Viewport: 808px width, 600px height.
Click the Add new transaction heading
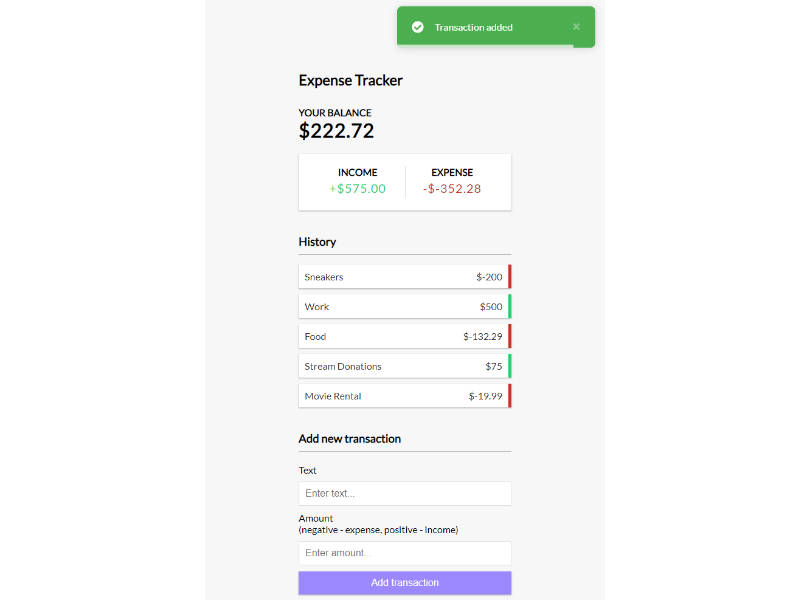[349, 439]
